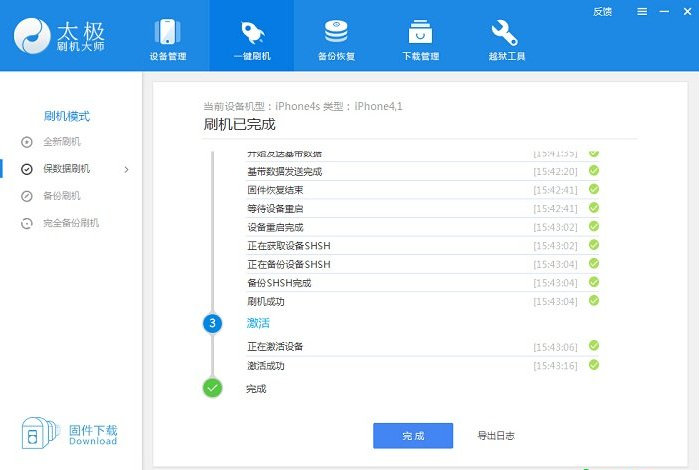The width and height of the screenshot is (700, 470).
Task: Click the green check beside 激活成功
Action: (594, 365)
